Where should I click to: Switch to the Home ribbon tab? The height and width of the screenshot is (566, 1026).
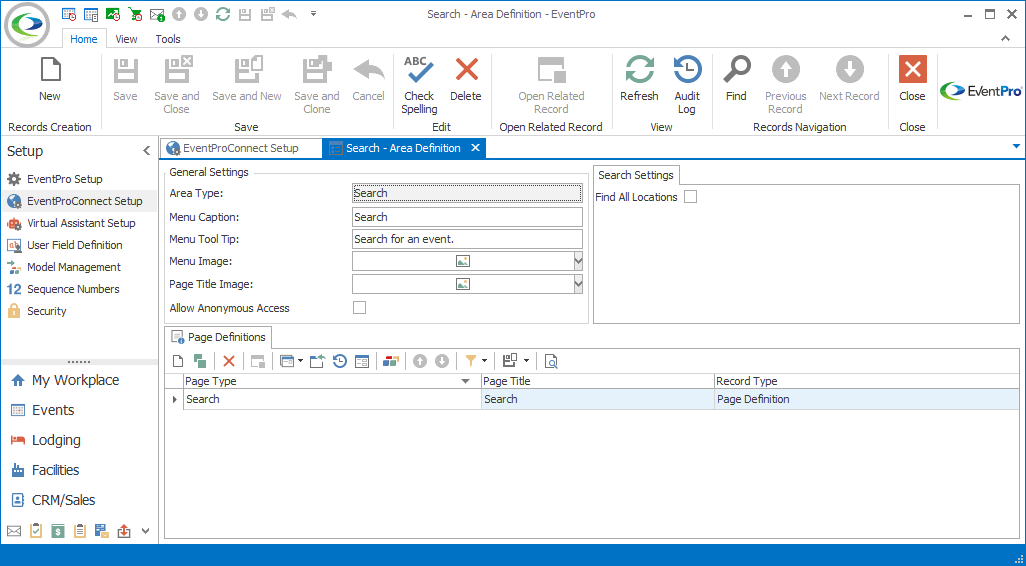tap(84, 39)
